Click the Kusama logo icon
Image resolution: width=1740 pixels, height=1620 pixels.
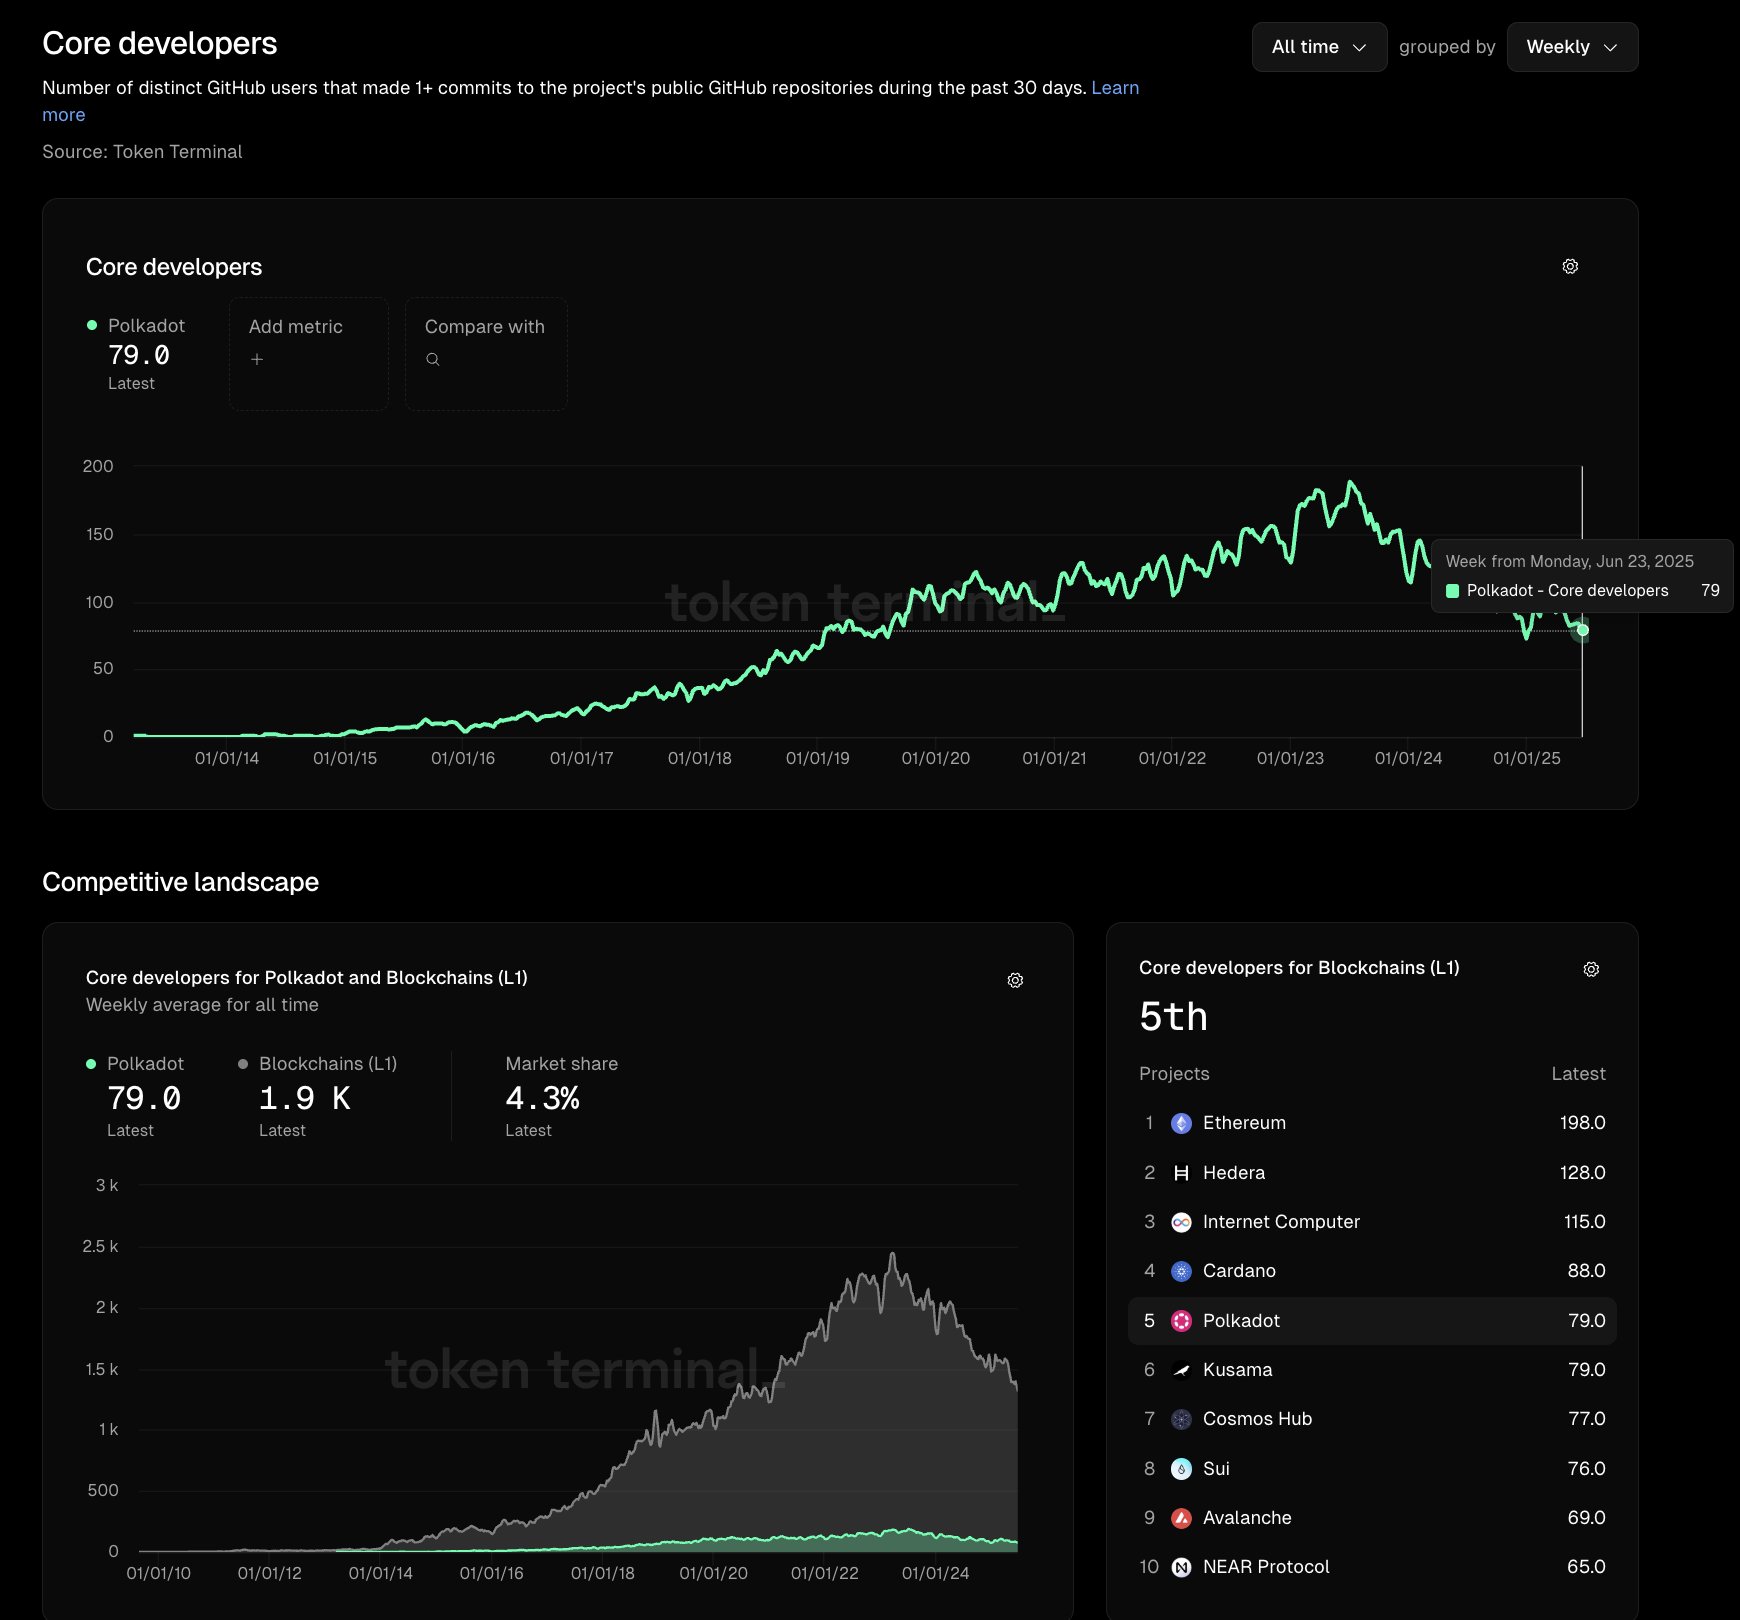[x=1181, y=1370]
